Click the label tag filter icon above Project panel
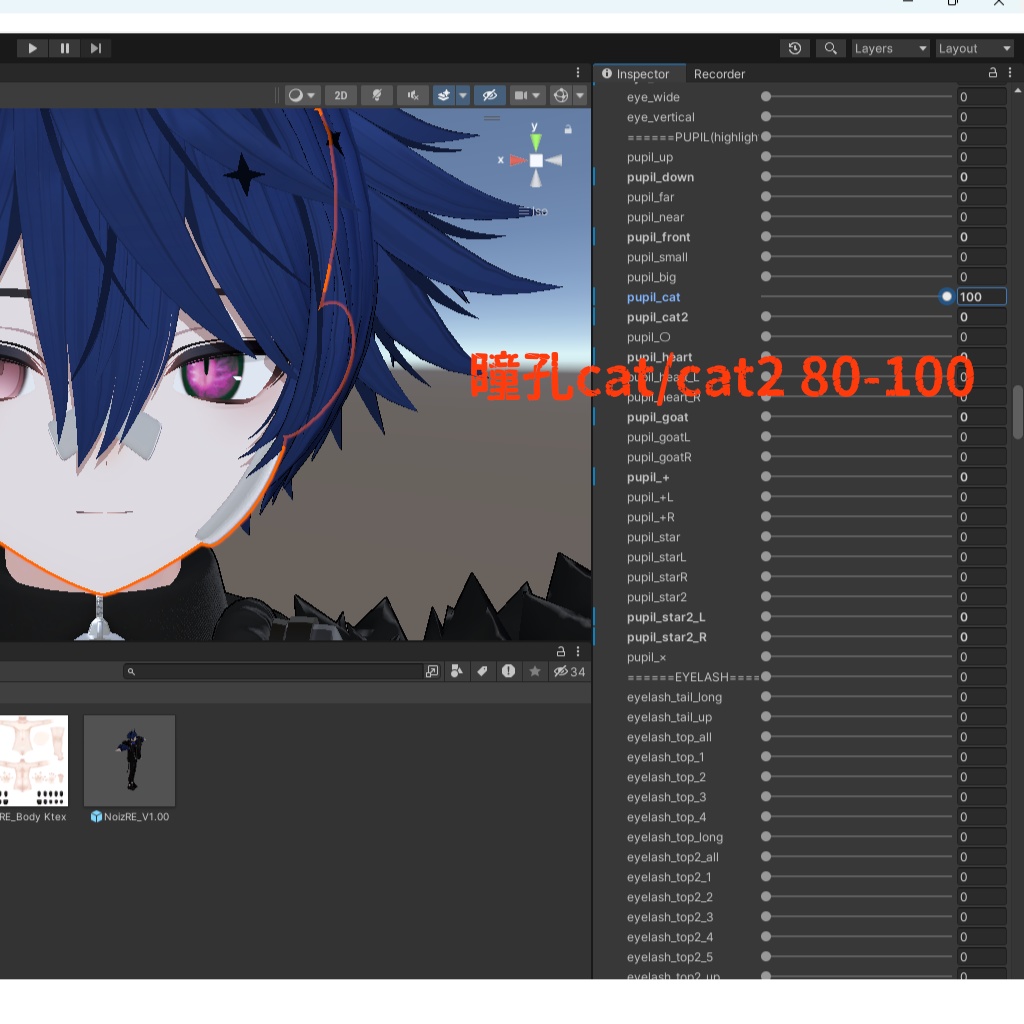 (x=482, y=671)
